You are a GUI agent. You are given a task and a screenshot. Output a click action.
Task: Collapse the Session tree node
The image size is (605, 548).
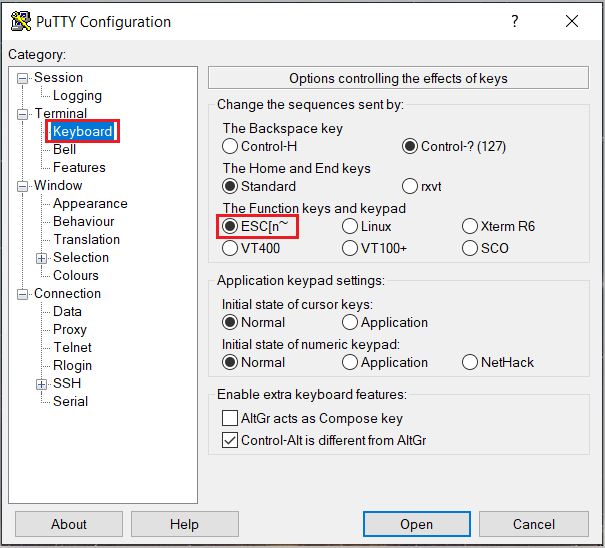click(x=24, y=78)
